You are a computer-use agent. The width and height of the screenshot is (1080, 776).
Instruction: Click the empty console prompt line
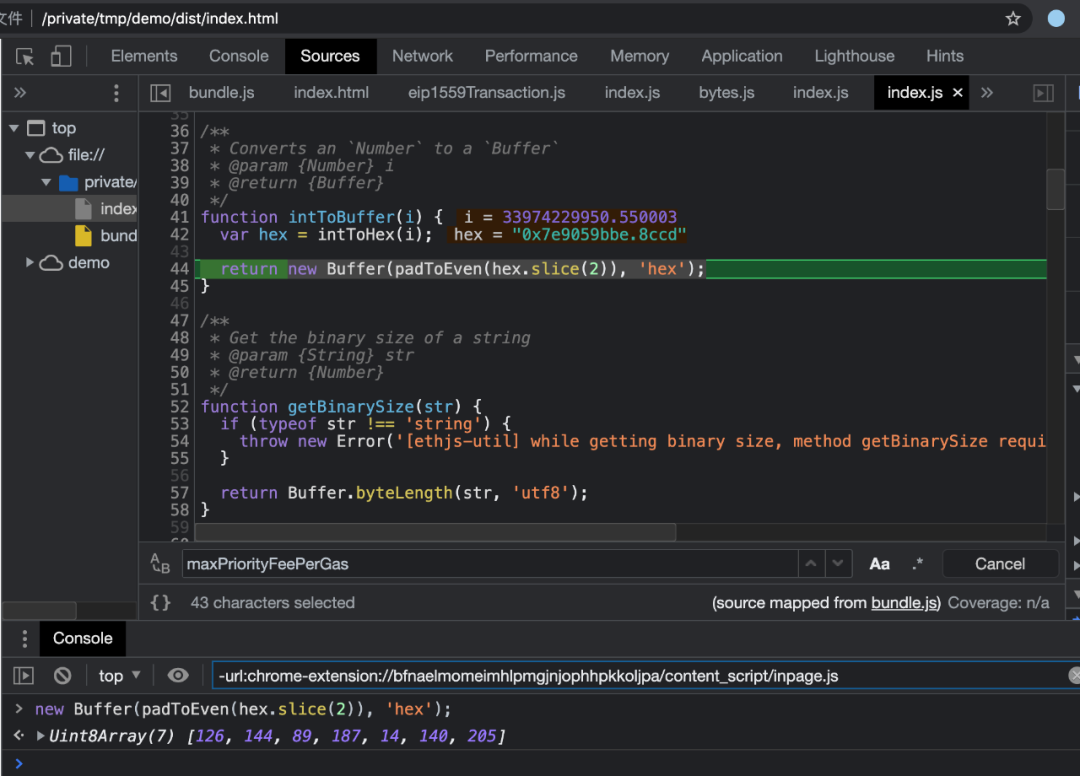coord(540,763)
